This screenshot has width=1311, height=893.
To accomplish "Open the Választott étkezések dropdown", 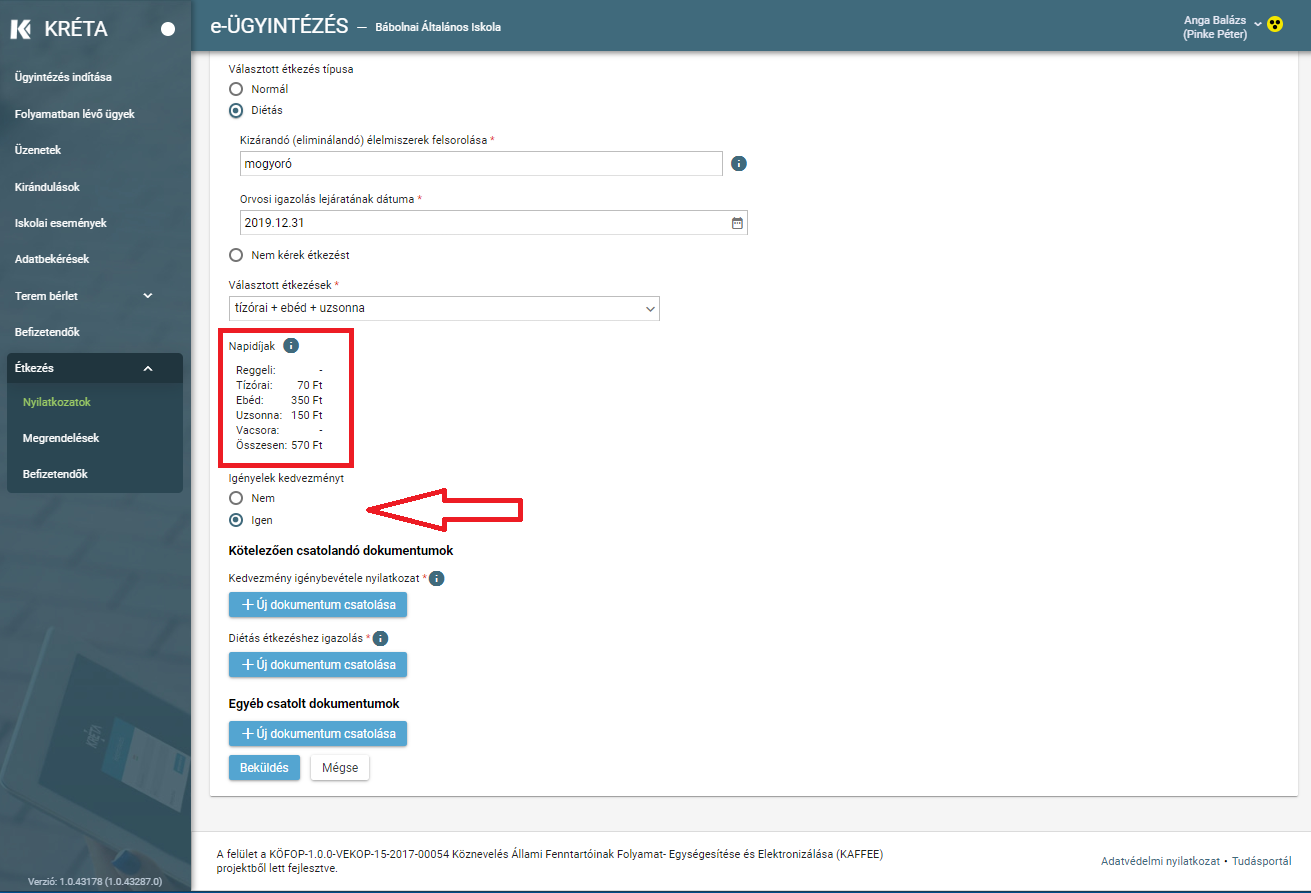I will [x=444, y=308].
